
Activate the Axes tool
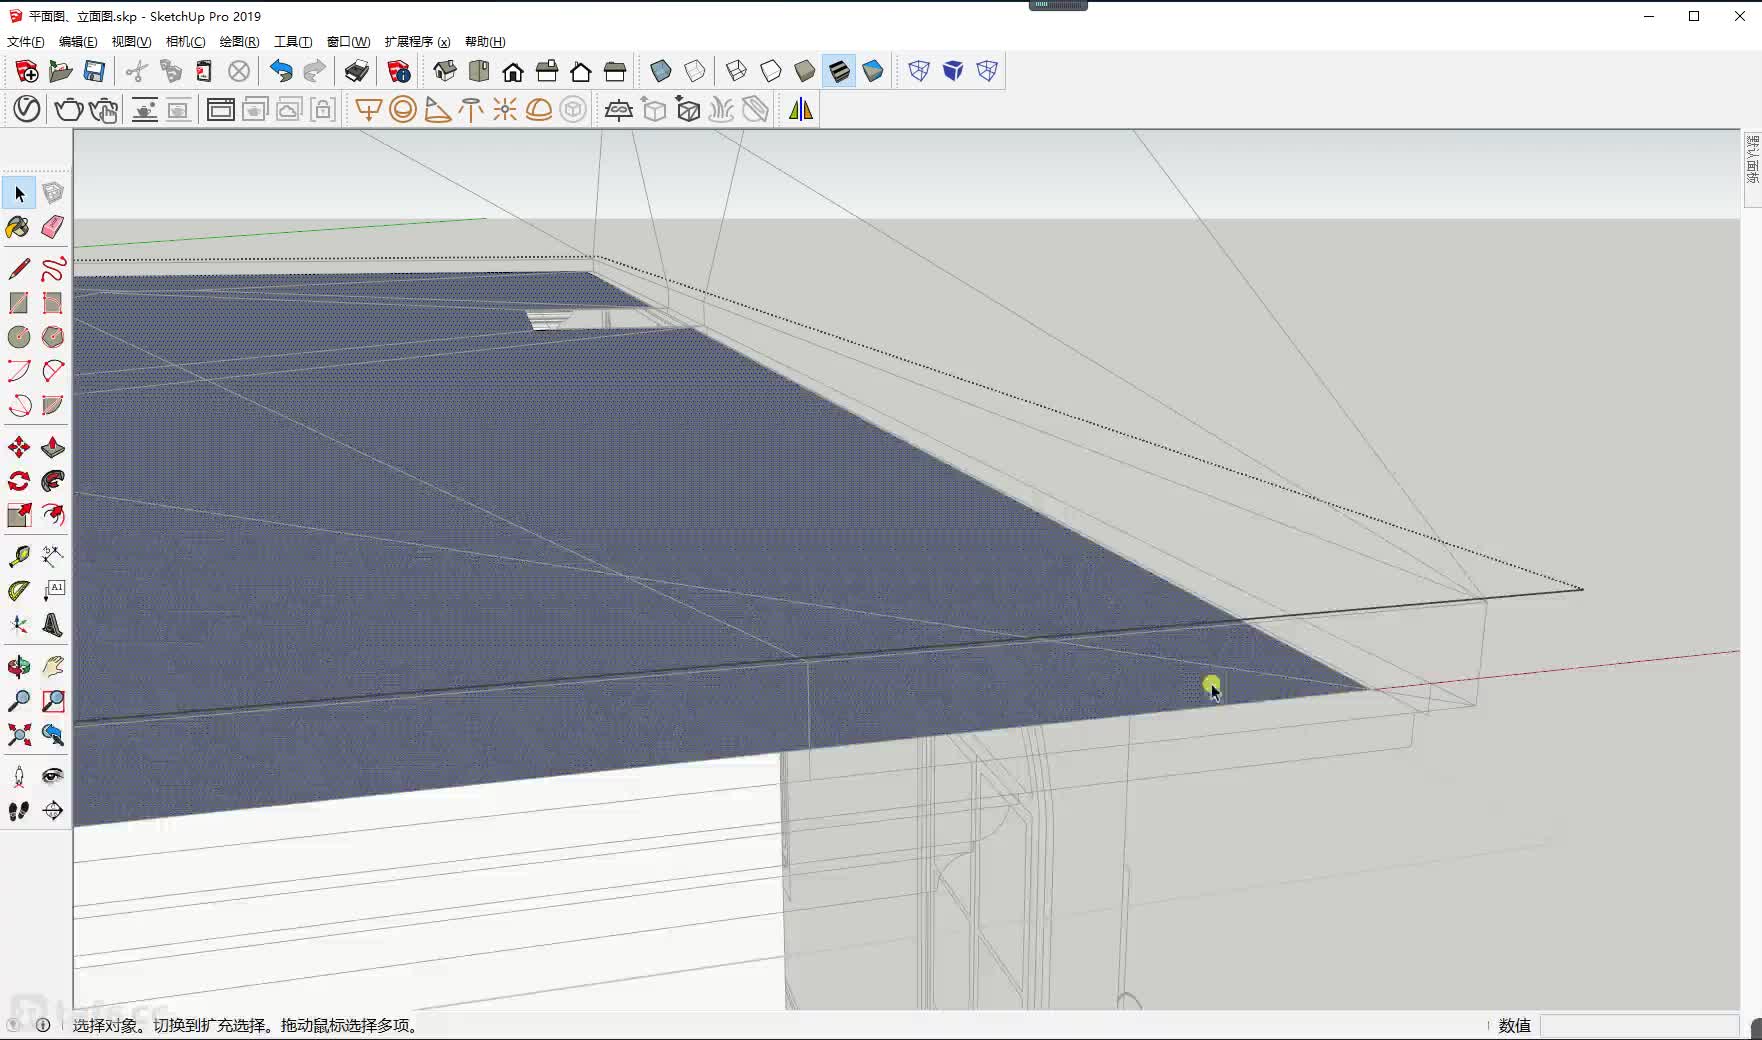coord(18,625)
